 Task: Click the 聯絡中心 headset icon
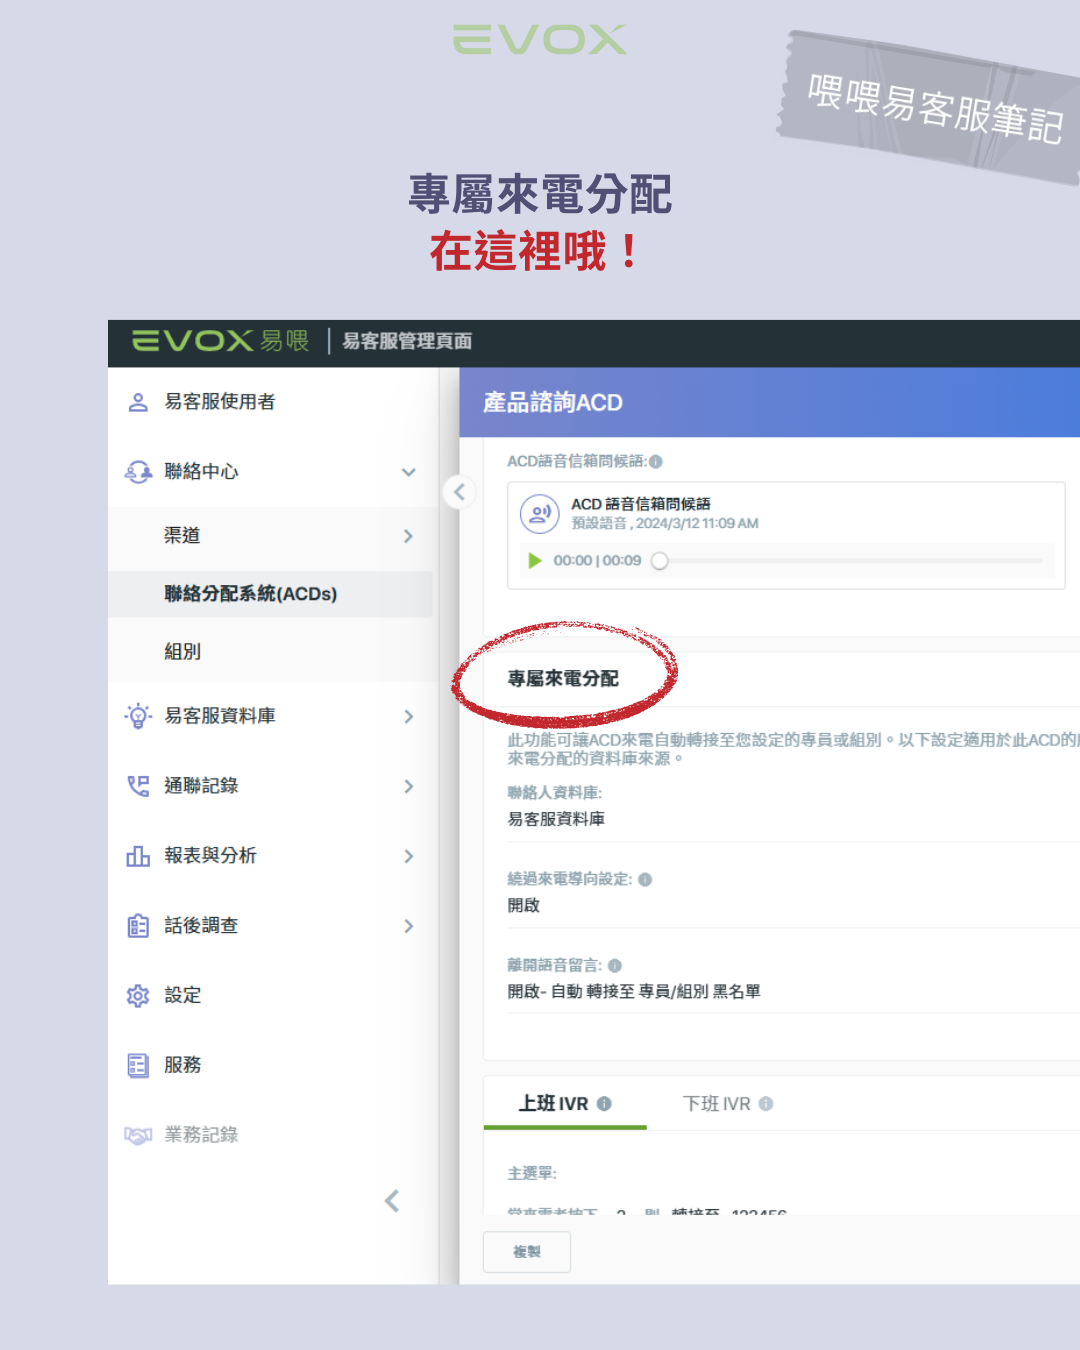(x=138, y=472)
